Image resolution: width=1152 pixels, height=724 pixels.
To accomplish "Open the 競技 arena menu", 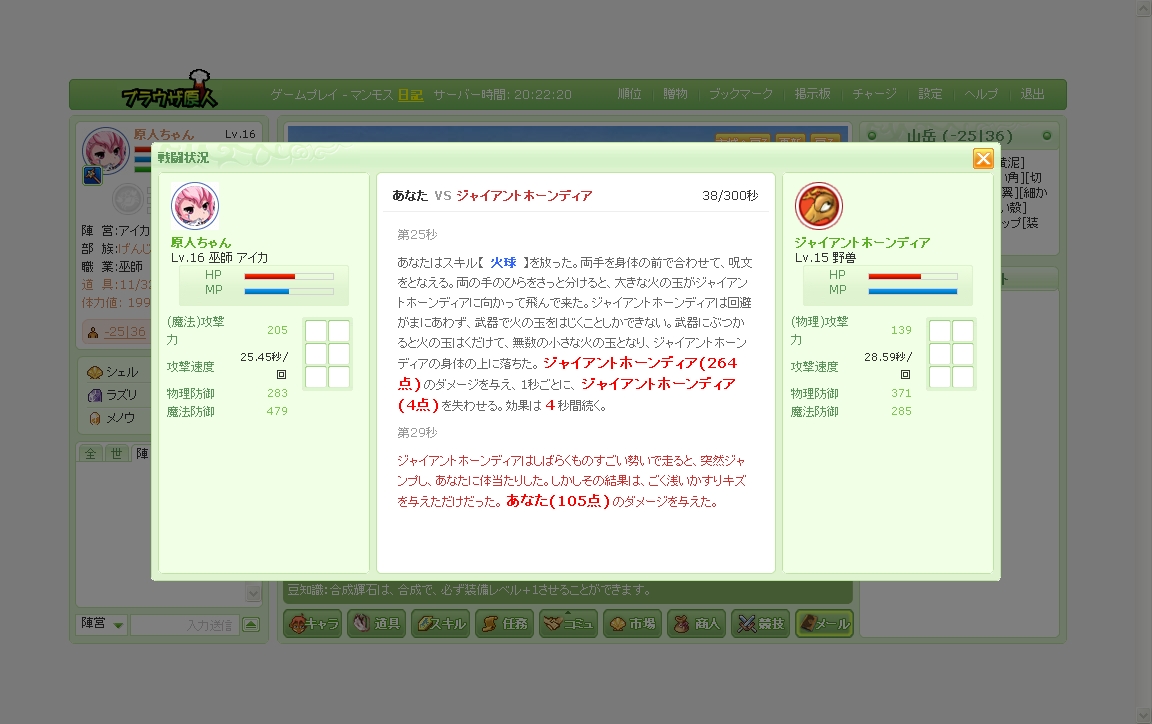I will pos(760,623).
